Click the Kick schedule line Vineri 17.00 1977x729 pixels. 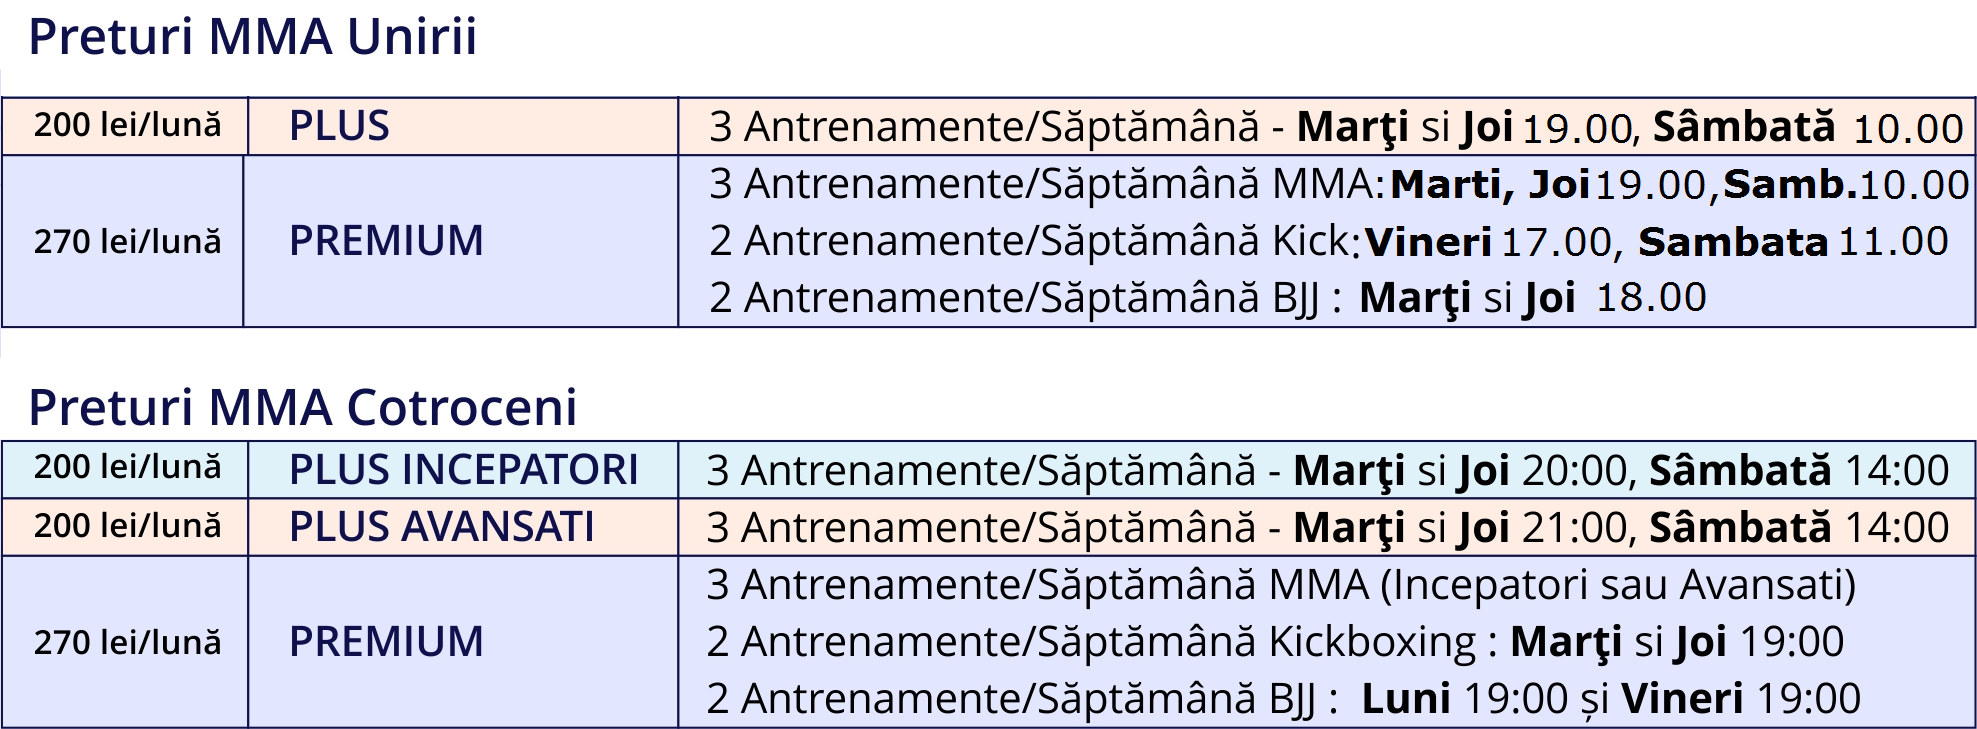[1328, 241]
